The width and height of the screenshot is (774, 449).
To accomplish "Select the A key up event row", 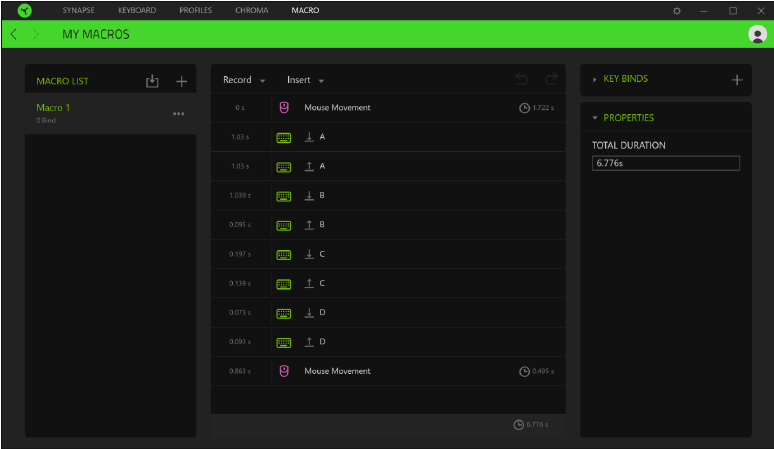I will point(388,167).
